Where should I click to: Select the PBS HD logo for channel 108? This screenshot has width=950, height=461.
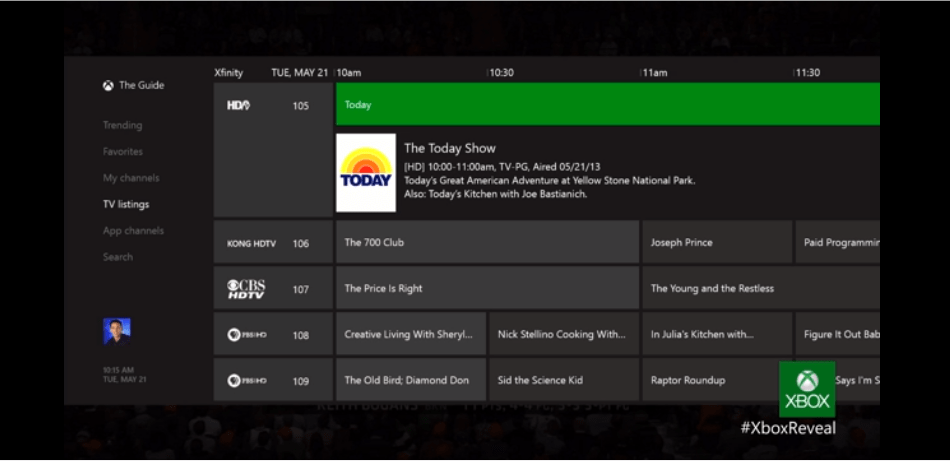247,335
